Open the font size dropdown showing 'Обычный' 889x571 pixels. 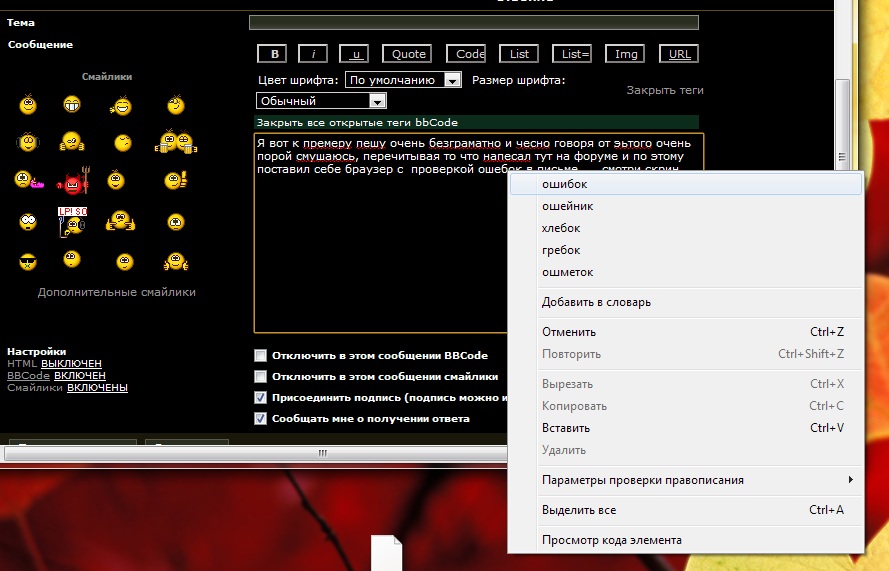(x=377, y=101)
